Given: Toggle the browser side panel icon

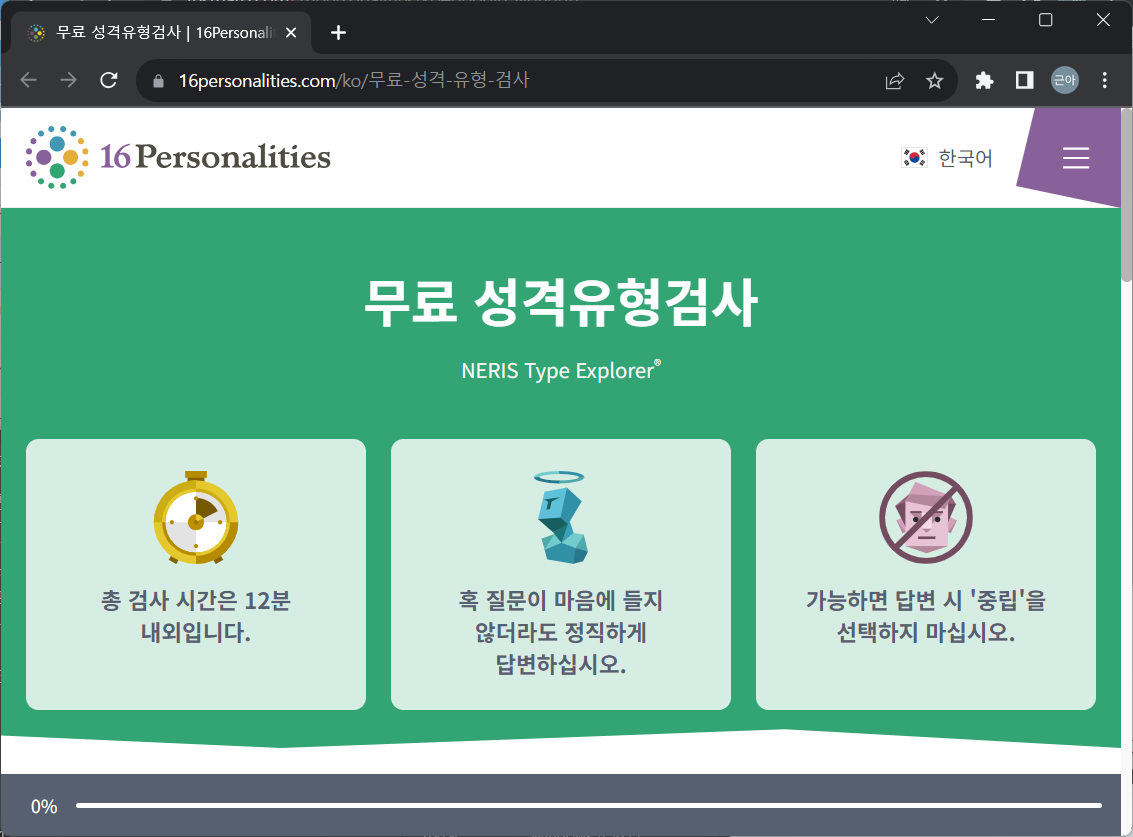Looking at the screenshot, I should point(1024,80).
